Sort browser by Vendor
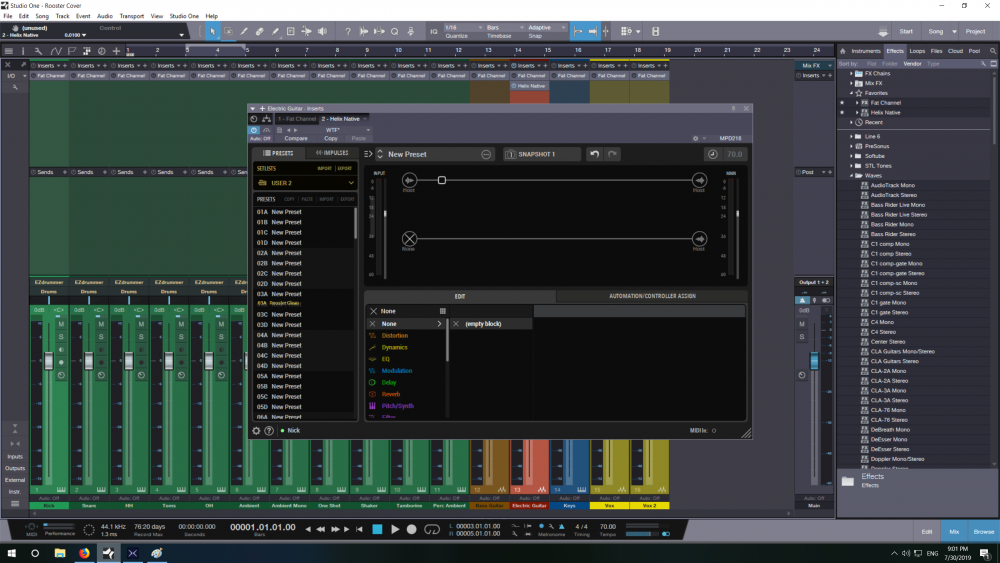Screen dimensions: 1000x563 coord(912,64)
